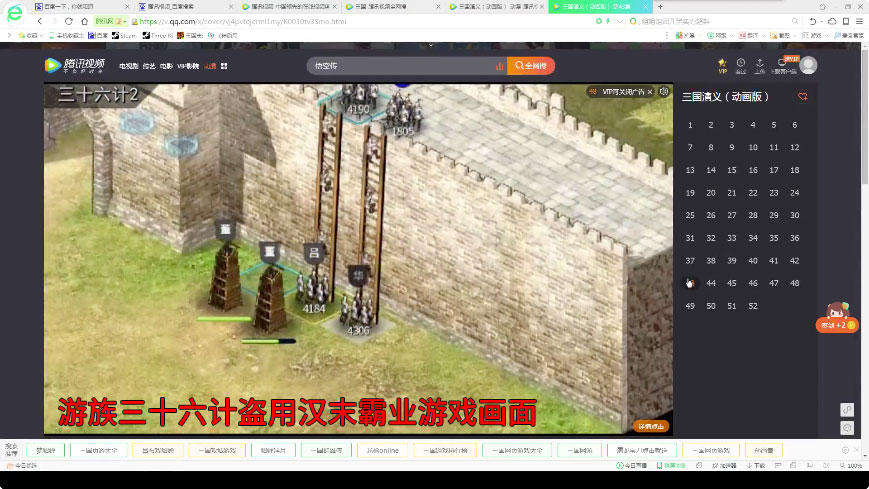869x489 pixels.
Task: Close the VIP可关闭广告 ad notice
Action: (x=650, y=92)
